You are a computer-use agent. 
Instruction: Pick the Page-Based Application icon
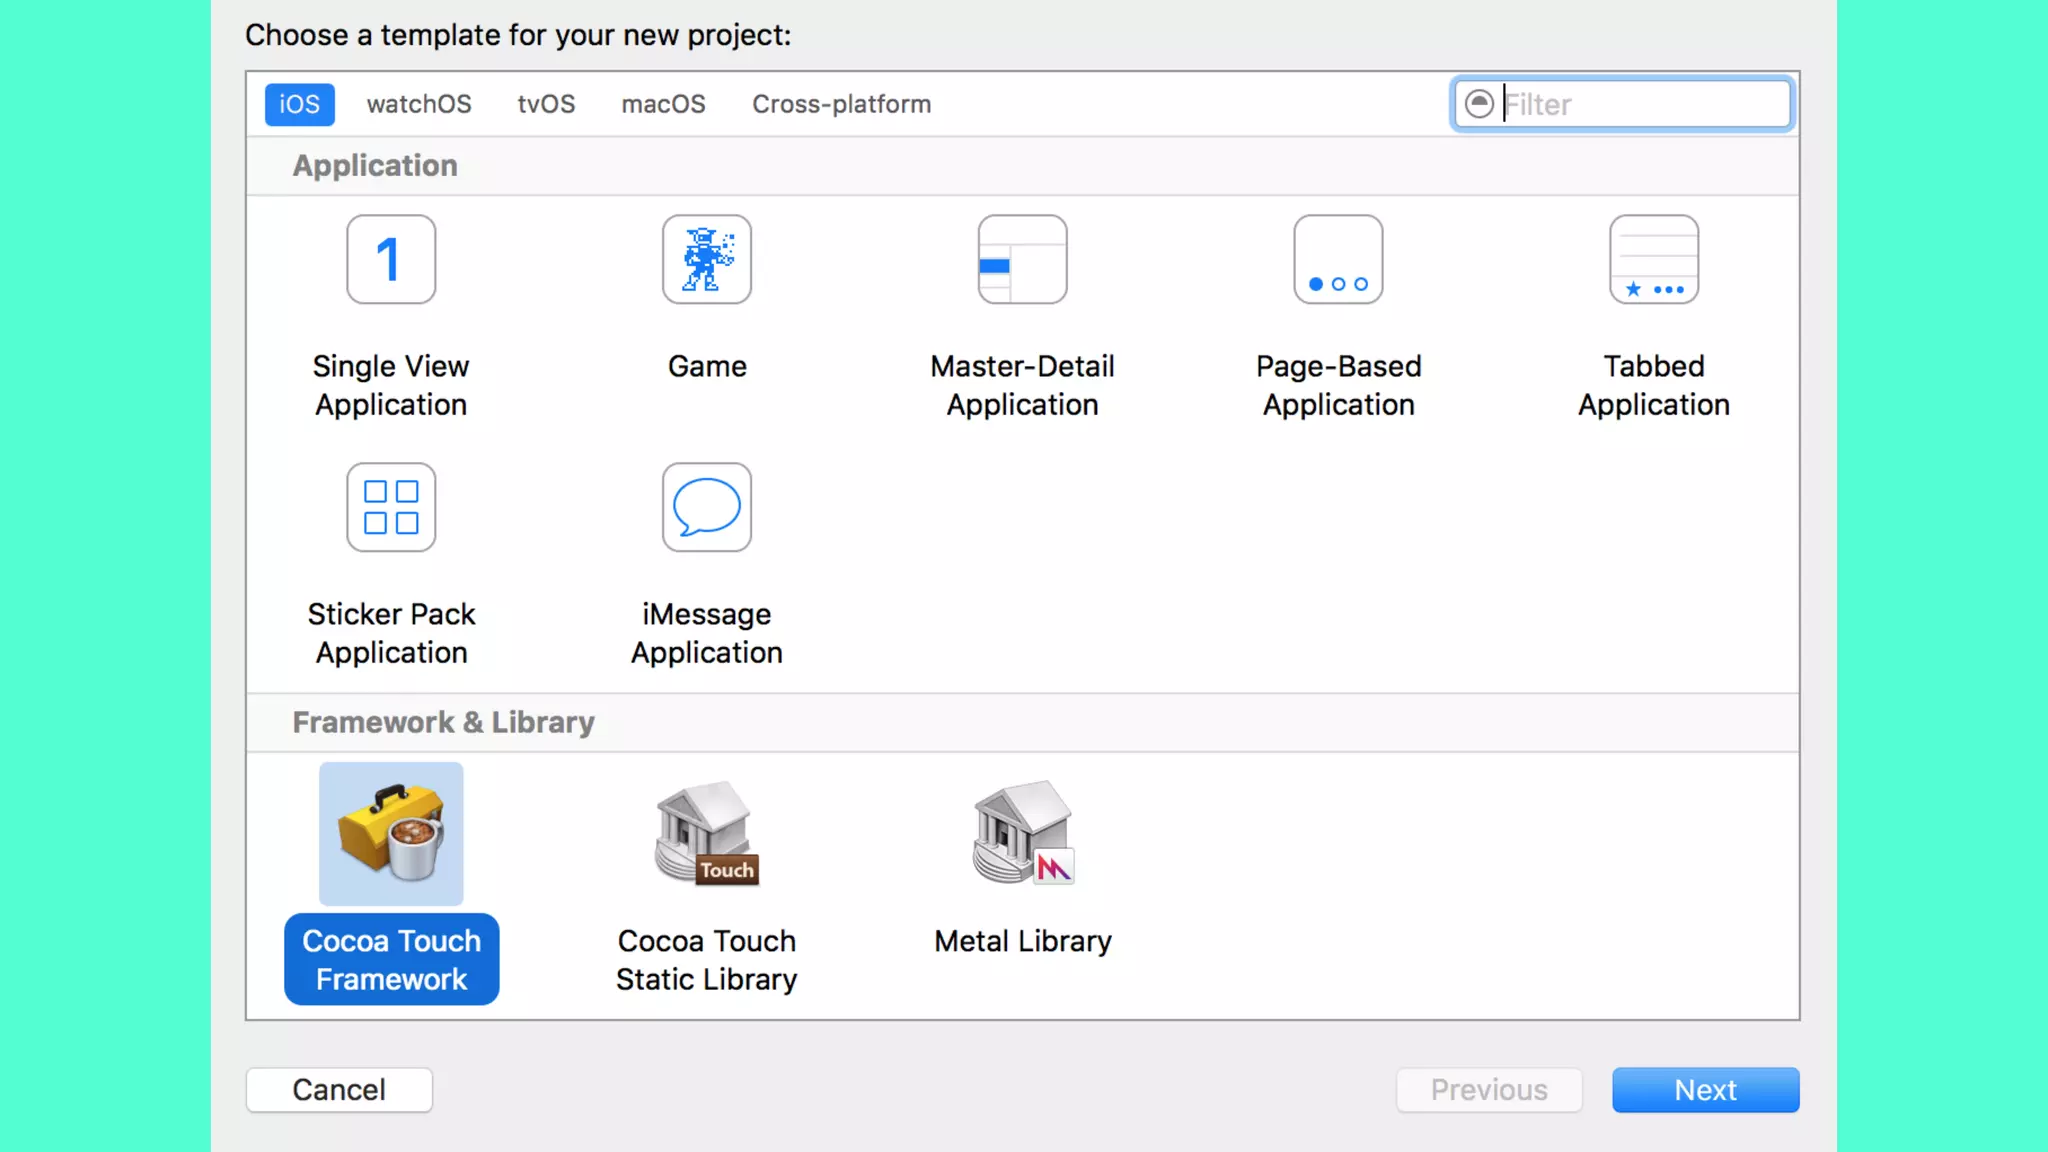point(1338,259)
